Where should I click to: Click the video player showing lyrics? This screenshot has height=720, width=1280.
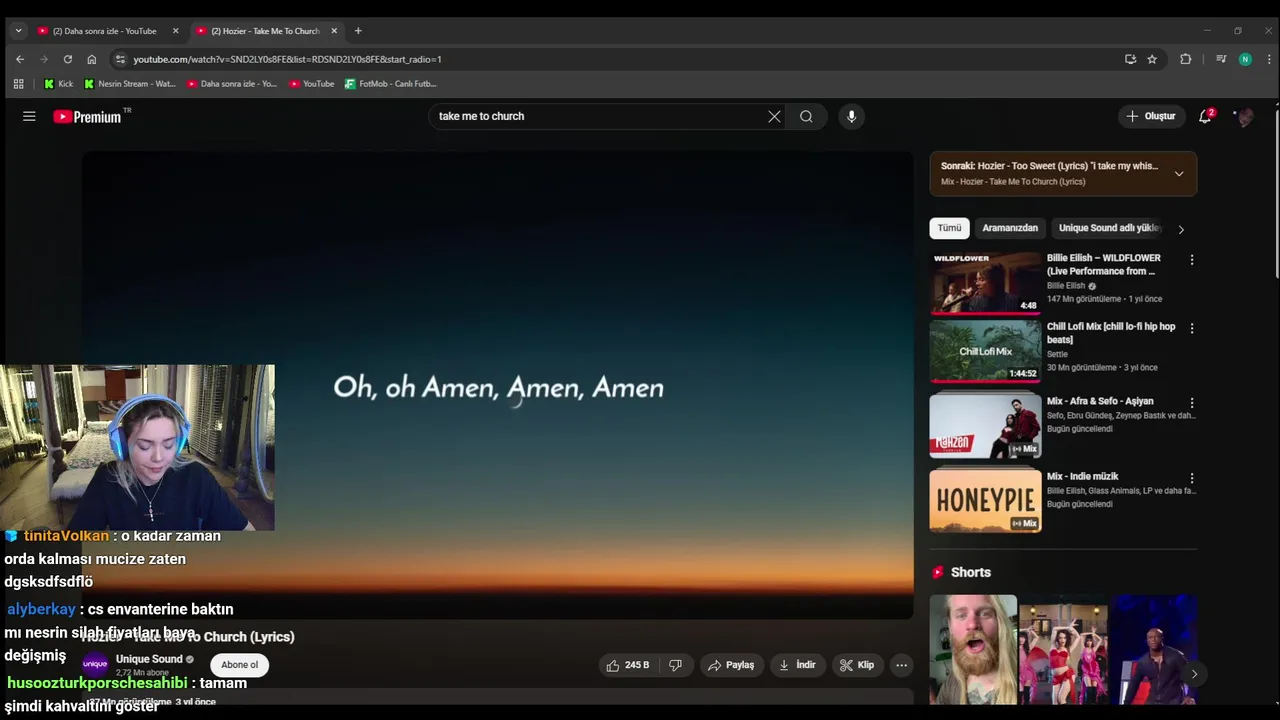click(497, 385)
